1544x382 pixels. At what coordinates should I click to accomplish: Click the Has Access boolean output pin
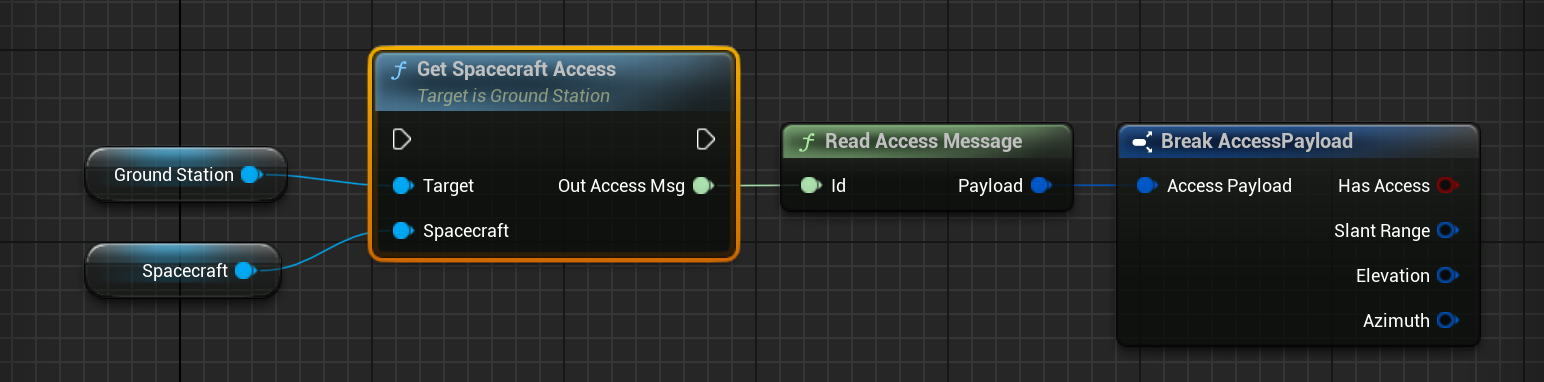1447,185
